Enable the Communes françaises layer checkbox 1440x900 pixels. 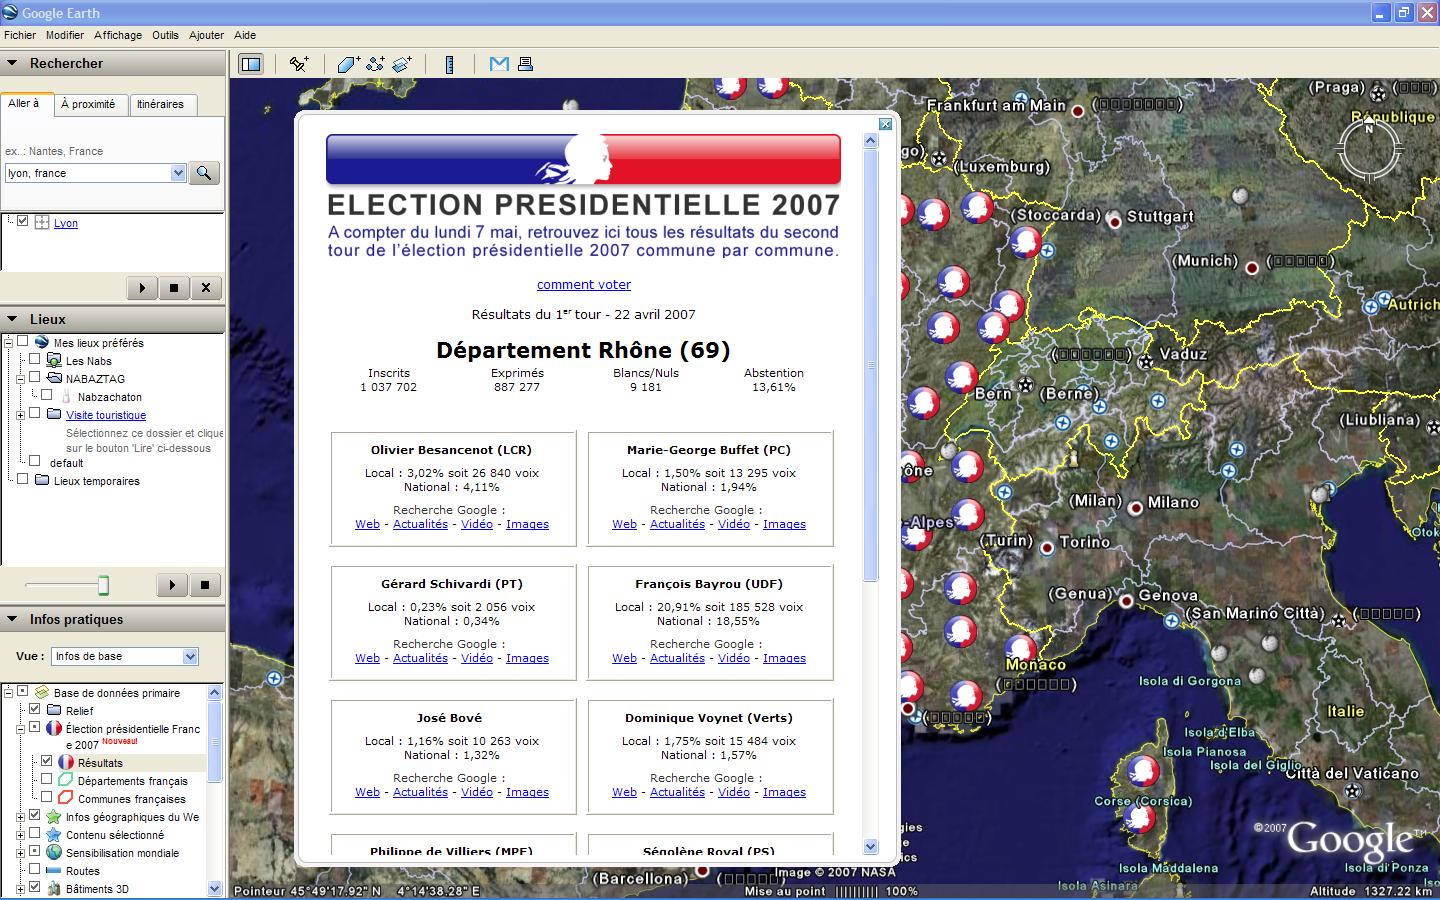46,798
